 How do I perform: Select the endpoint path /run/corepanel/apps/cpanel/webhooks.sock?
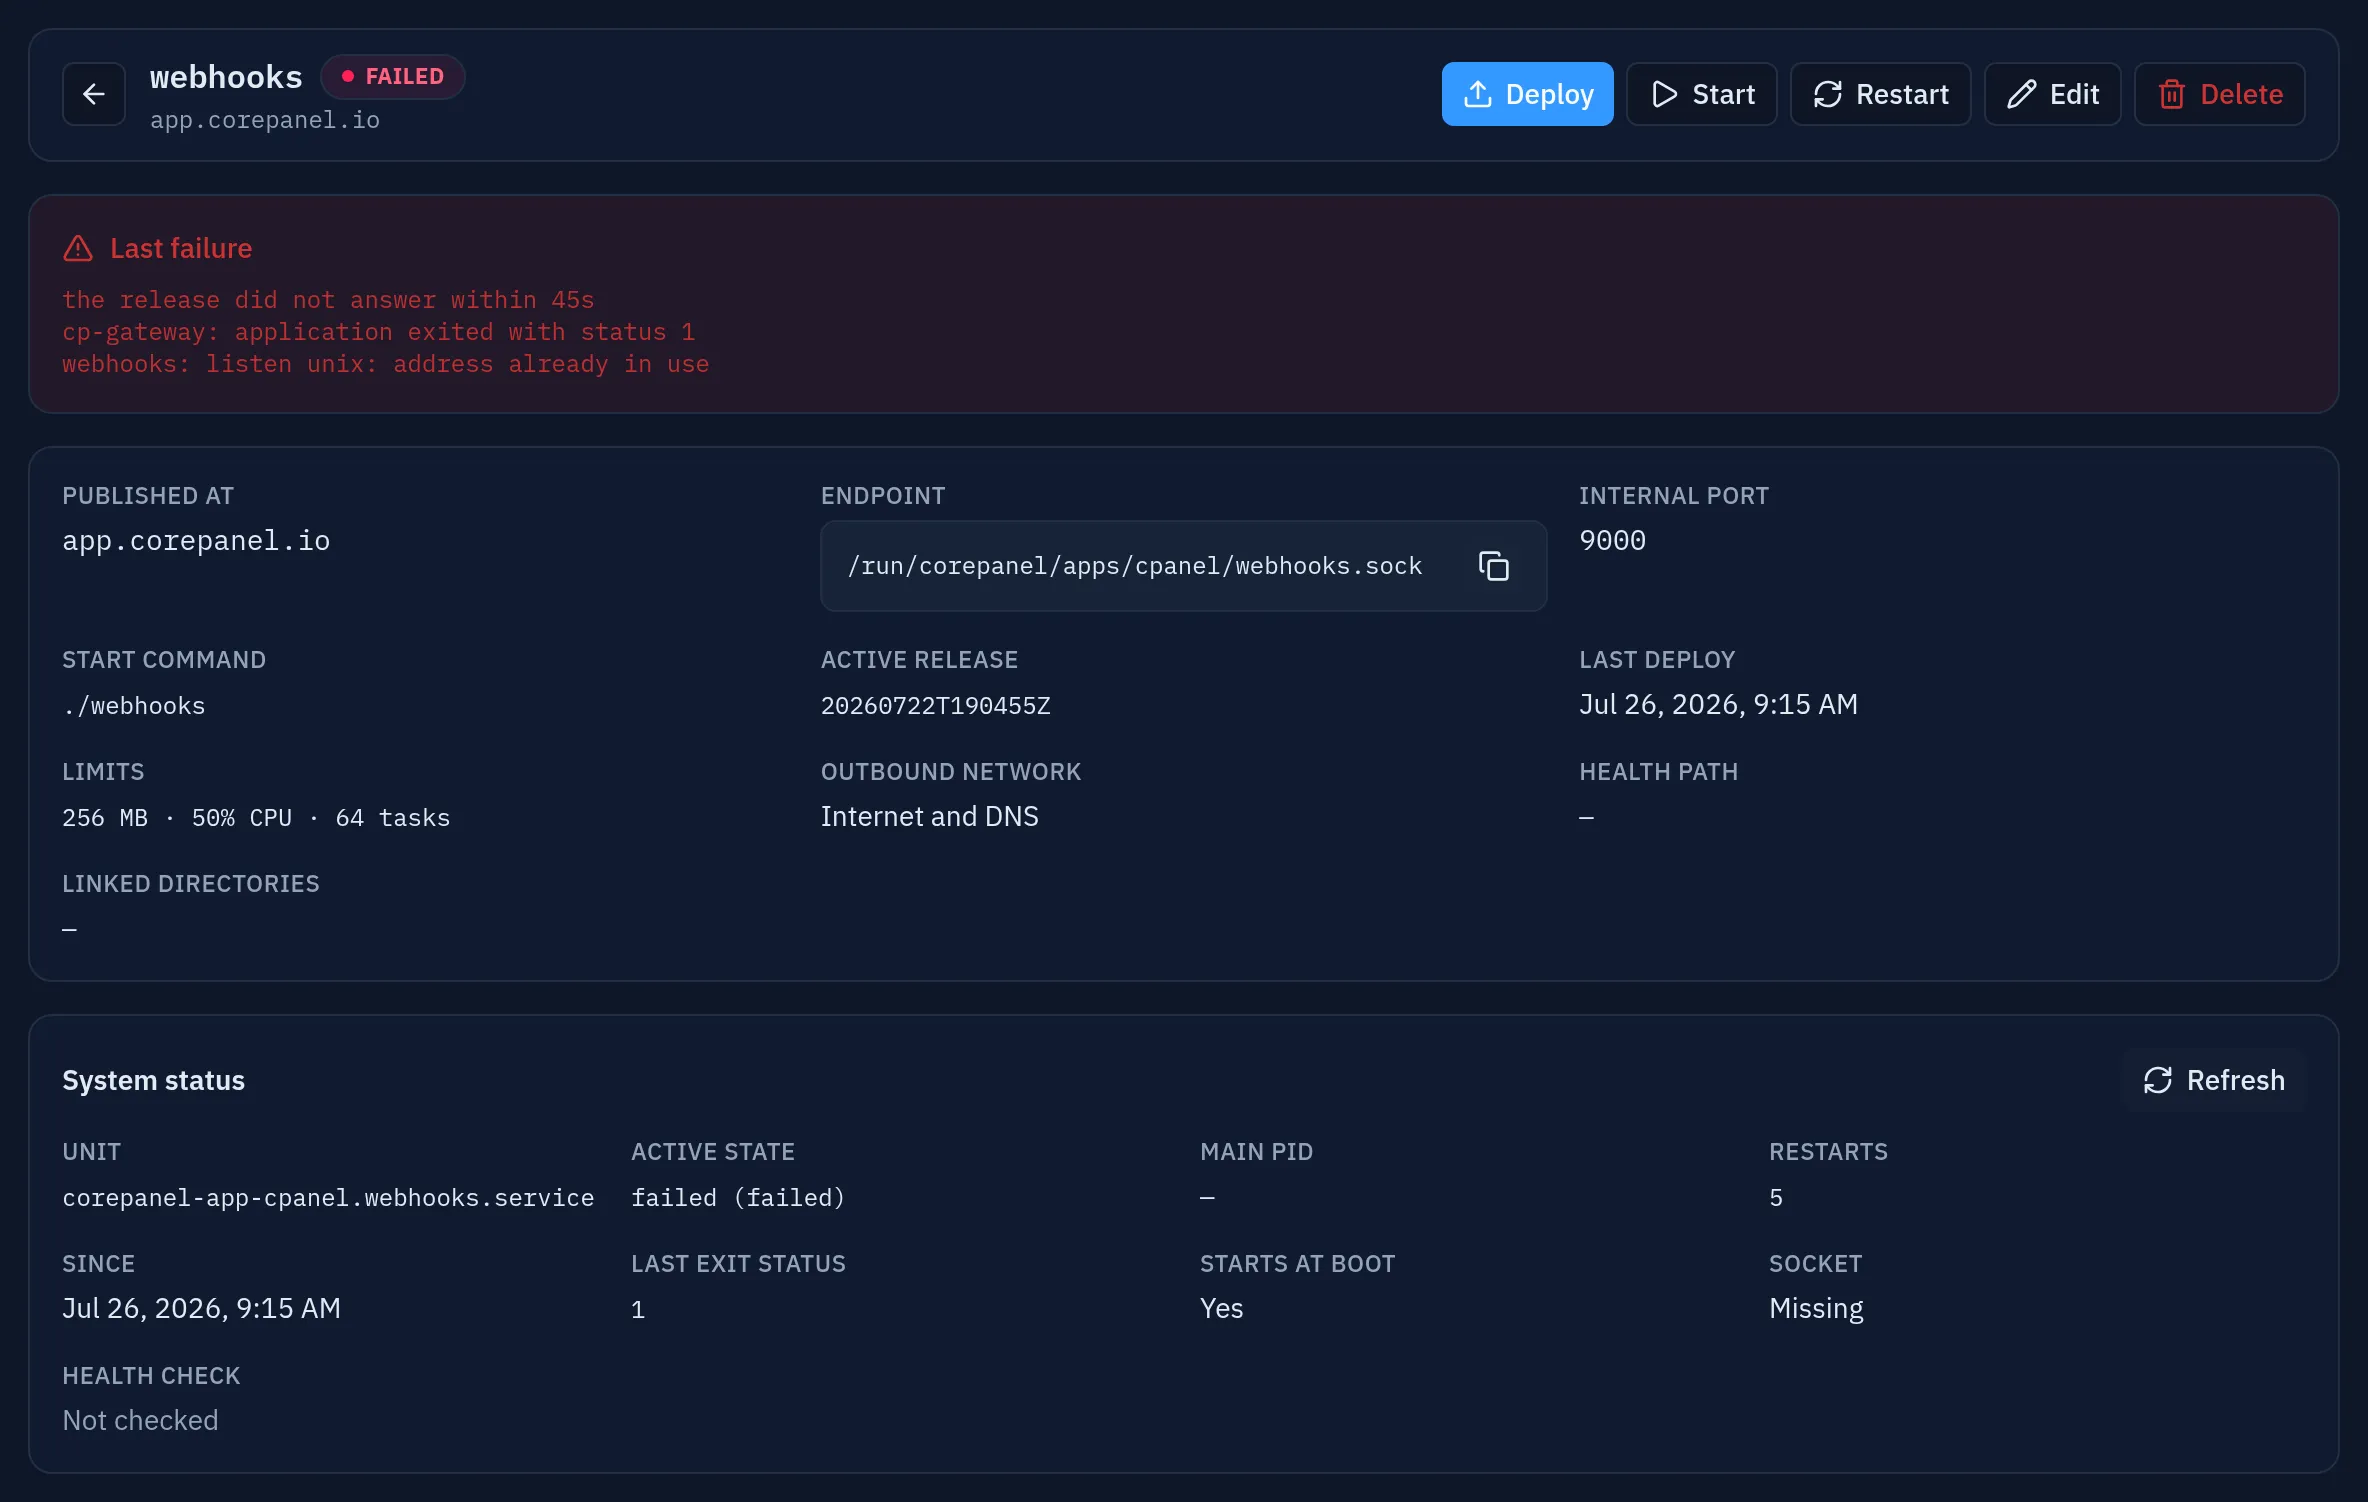coord(1134,566)
